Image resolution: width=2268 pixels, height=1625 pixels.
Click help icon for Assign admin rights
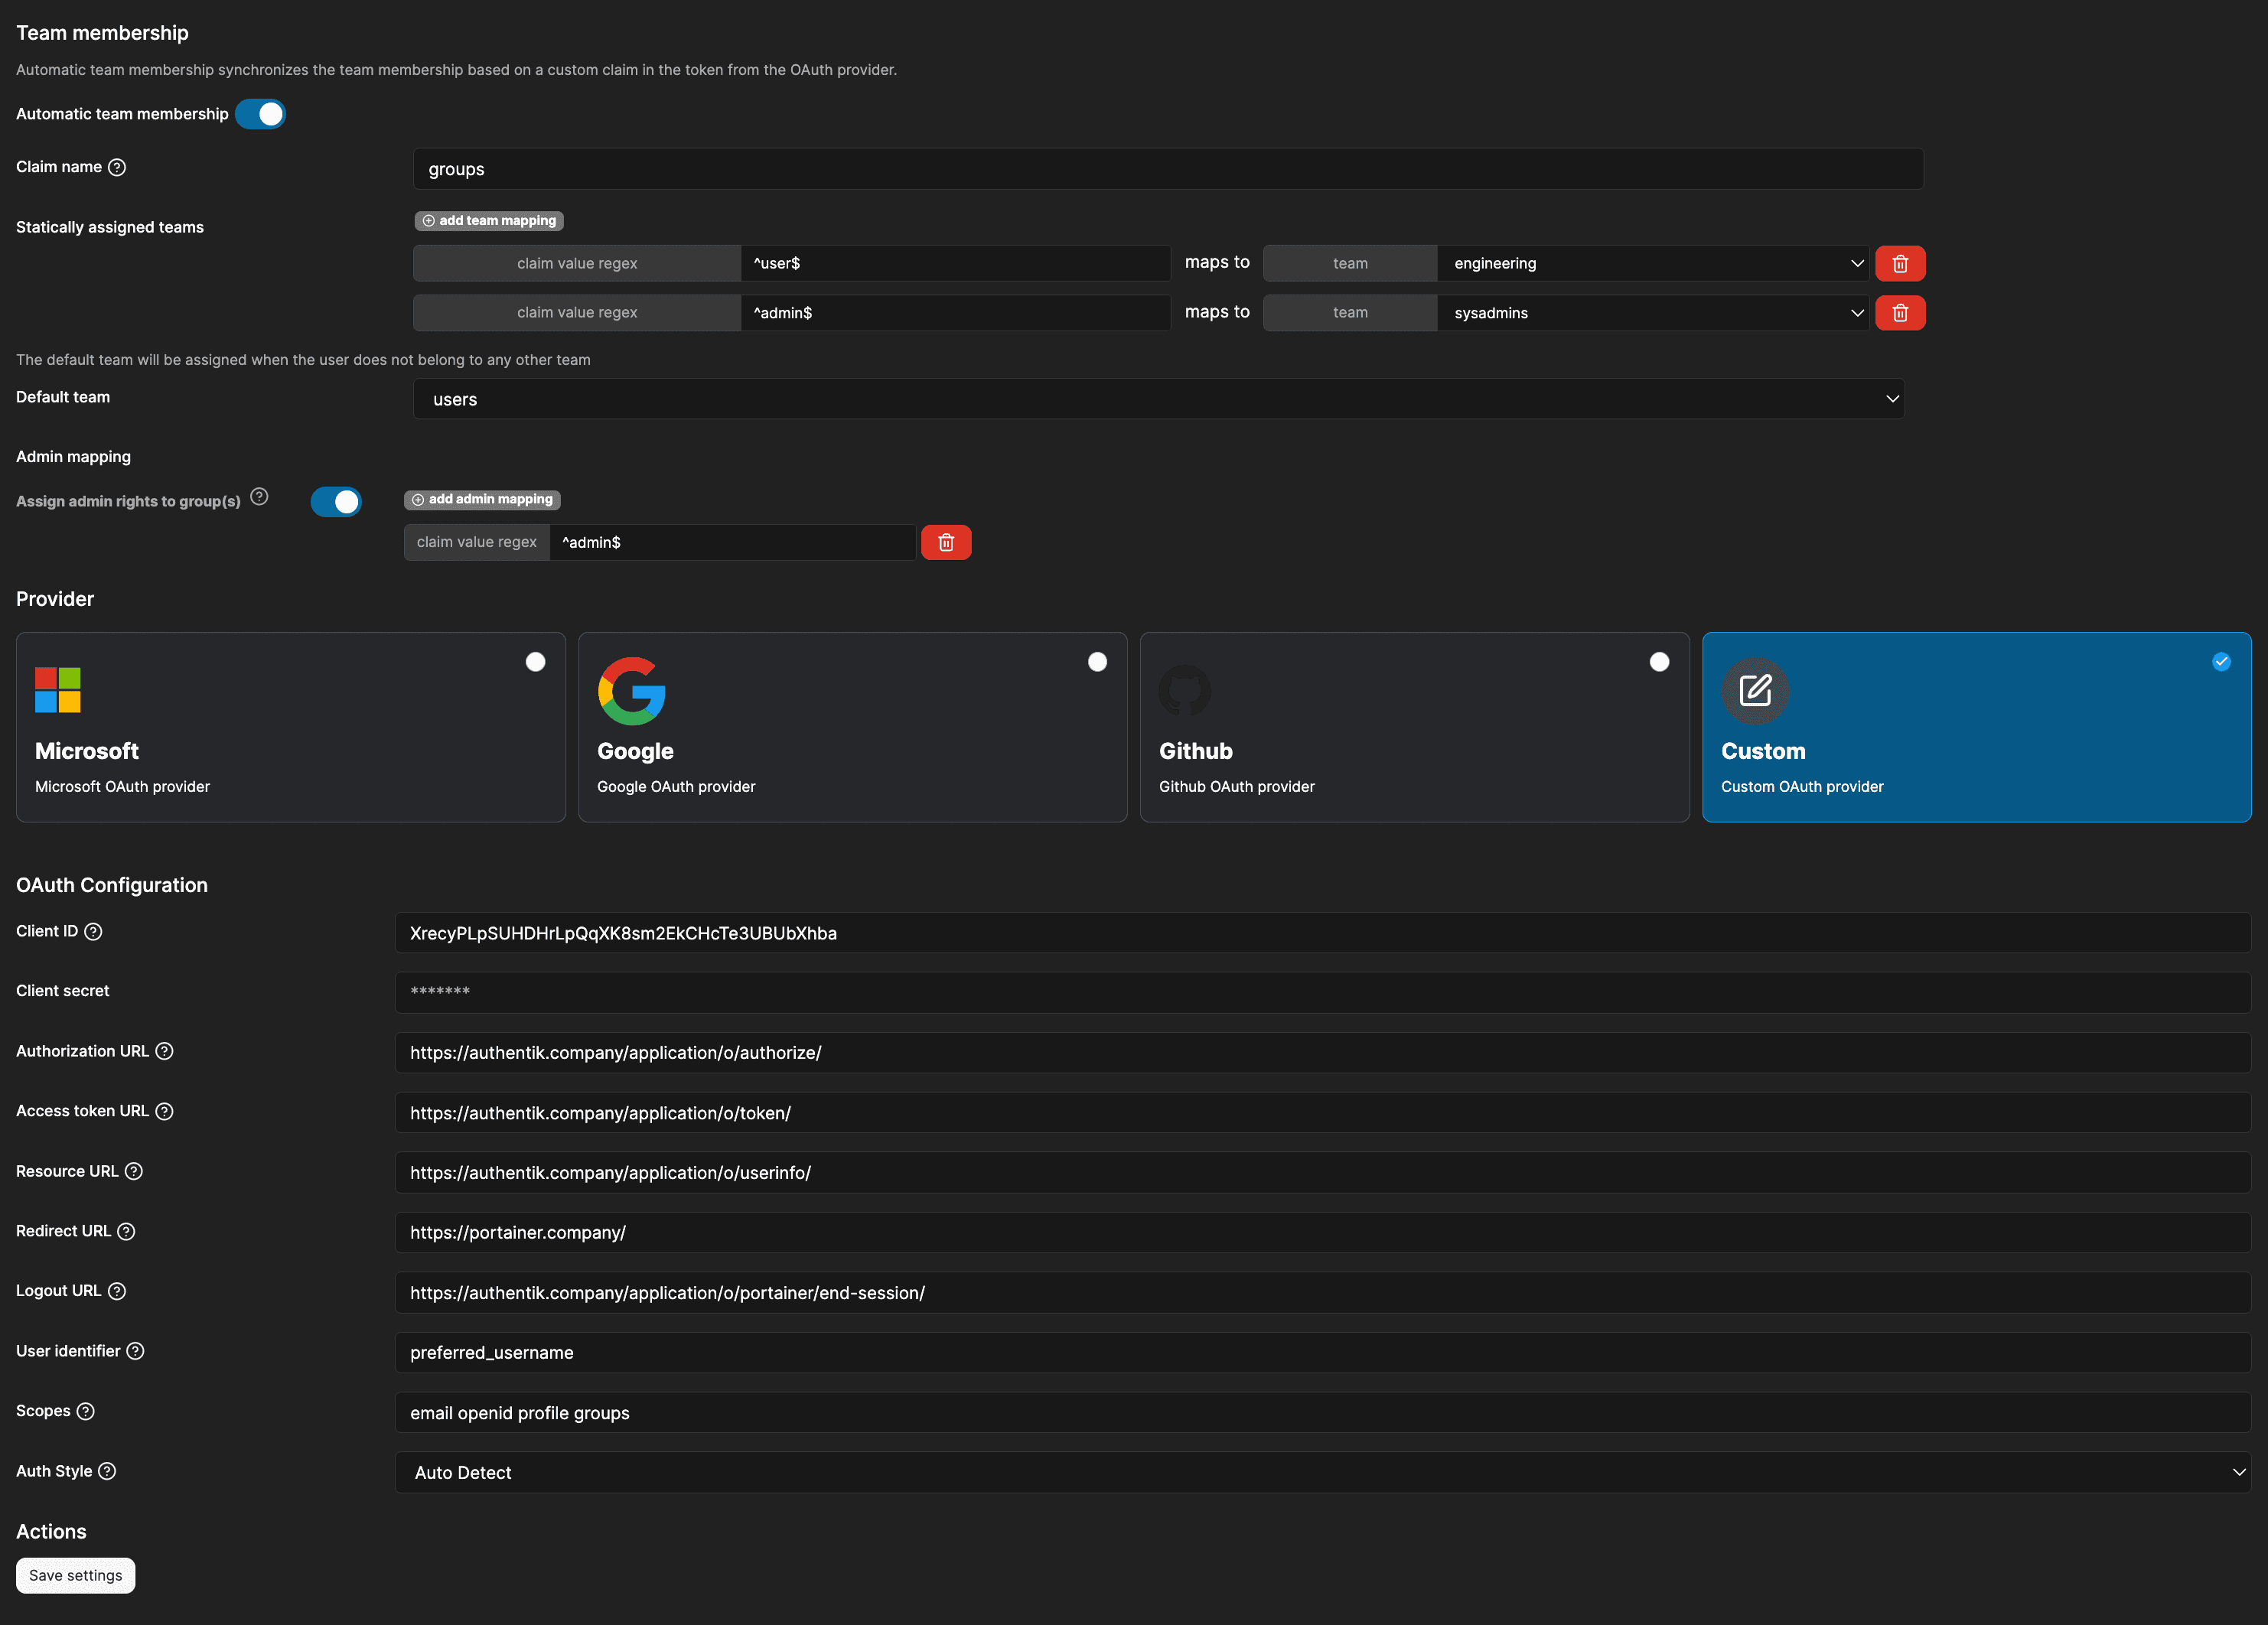(x=259, y=497)
